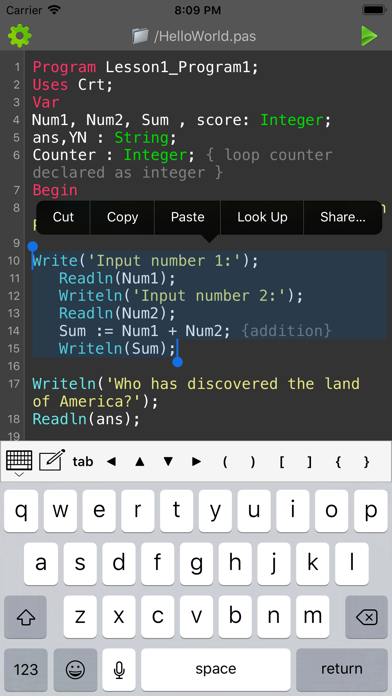This screenshot has width=392, height=696.
Task: Open the emoji keyboard
Action: (x=75, y=669)
